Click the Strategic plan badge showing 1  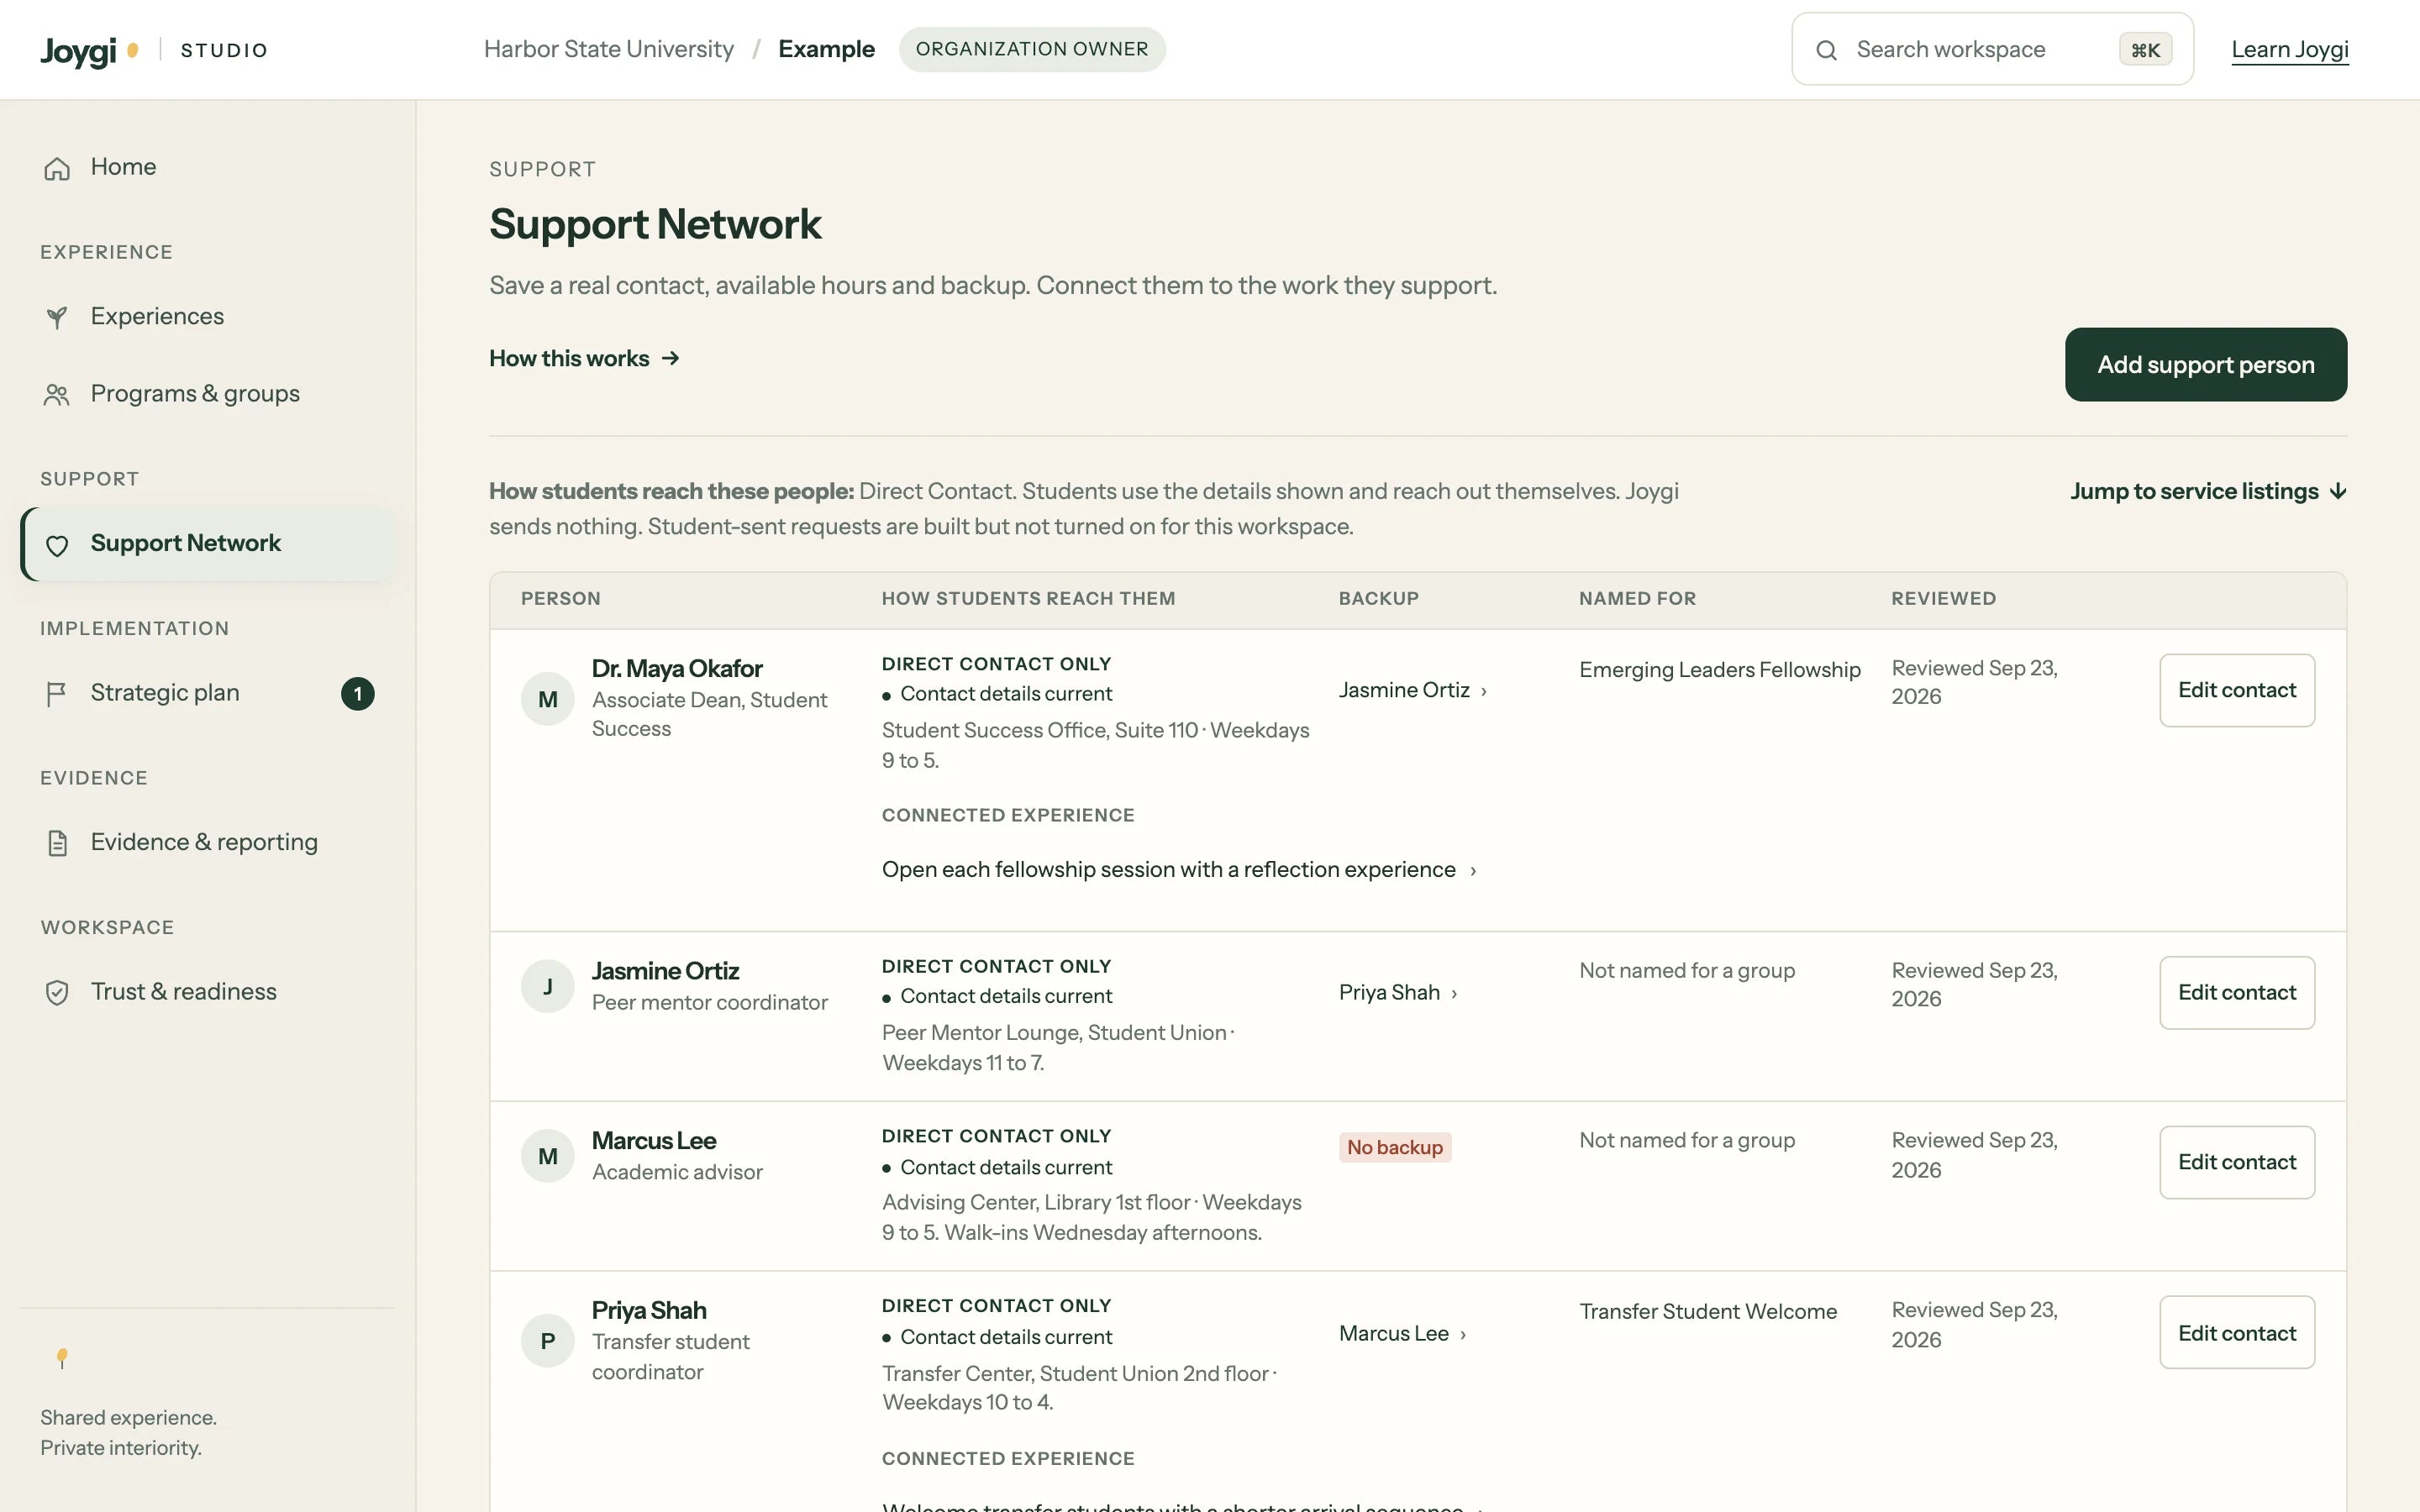pos(358,694)
